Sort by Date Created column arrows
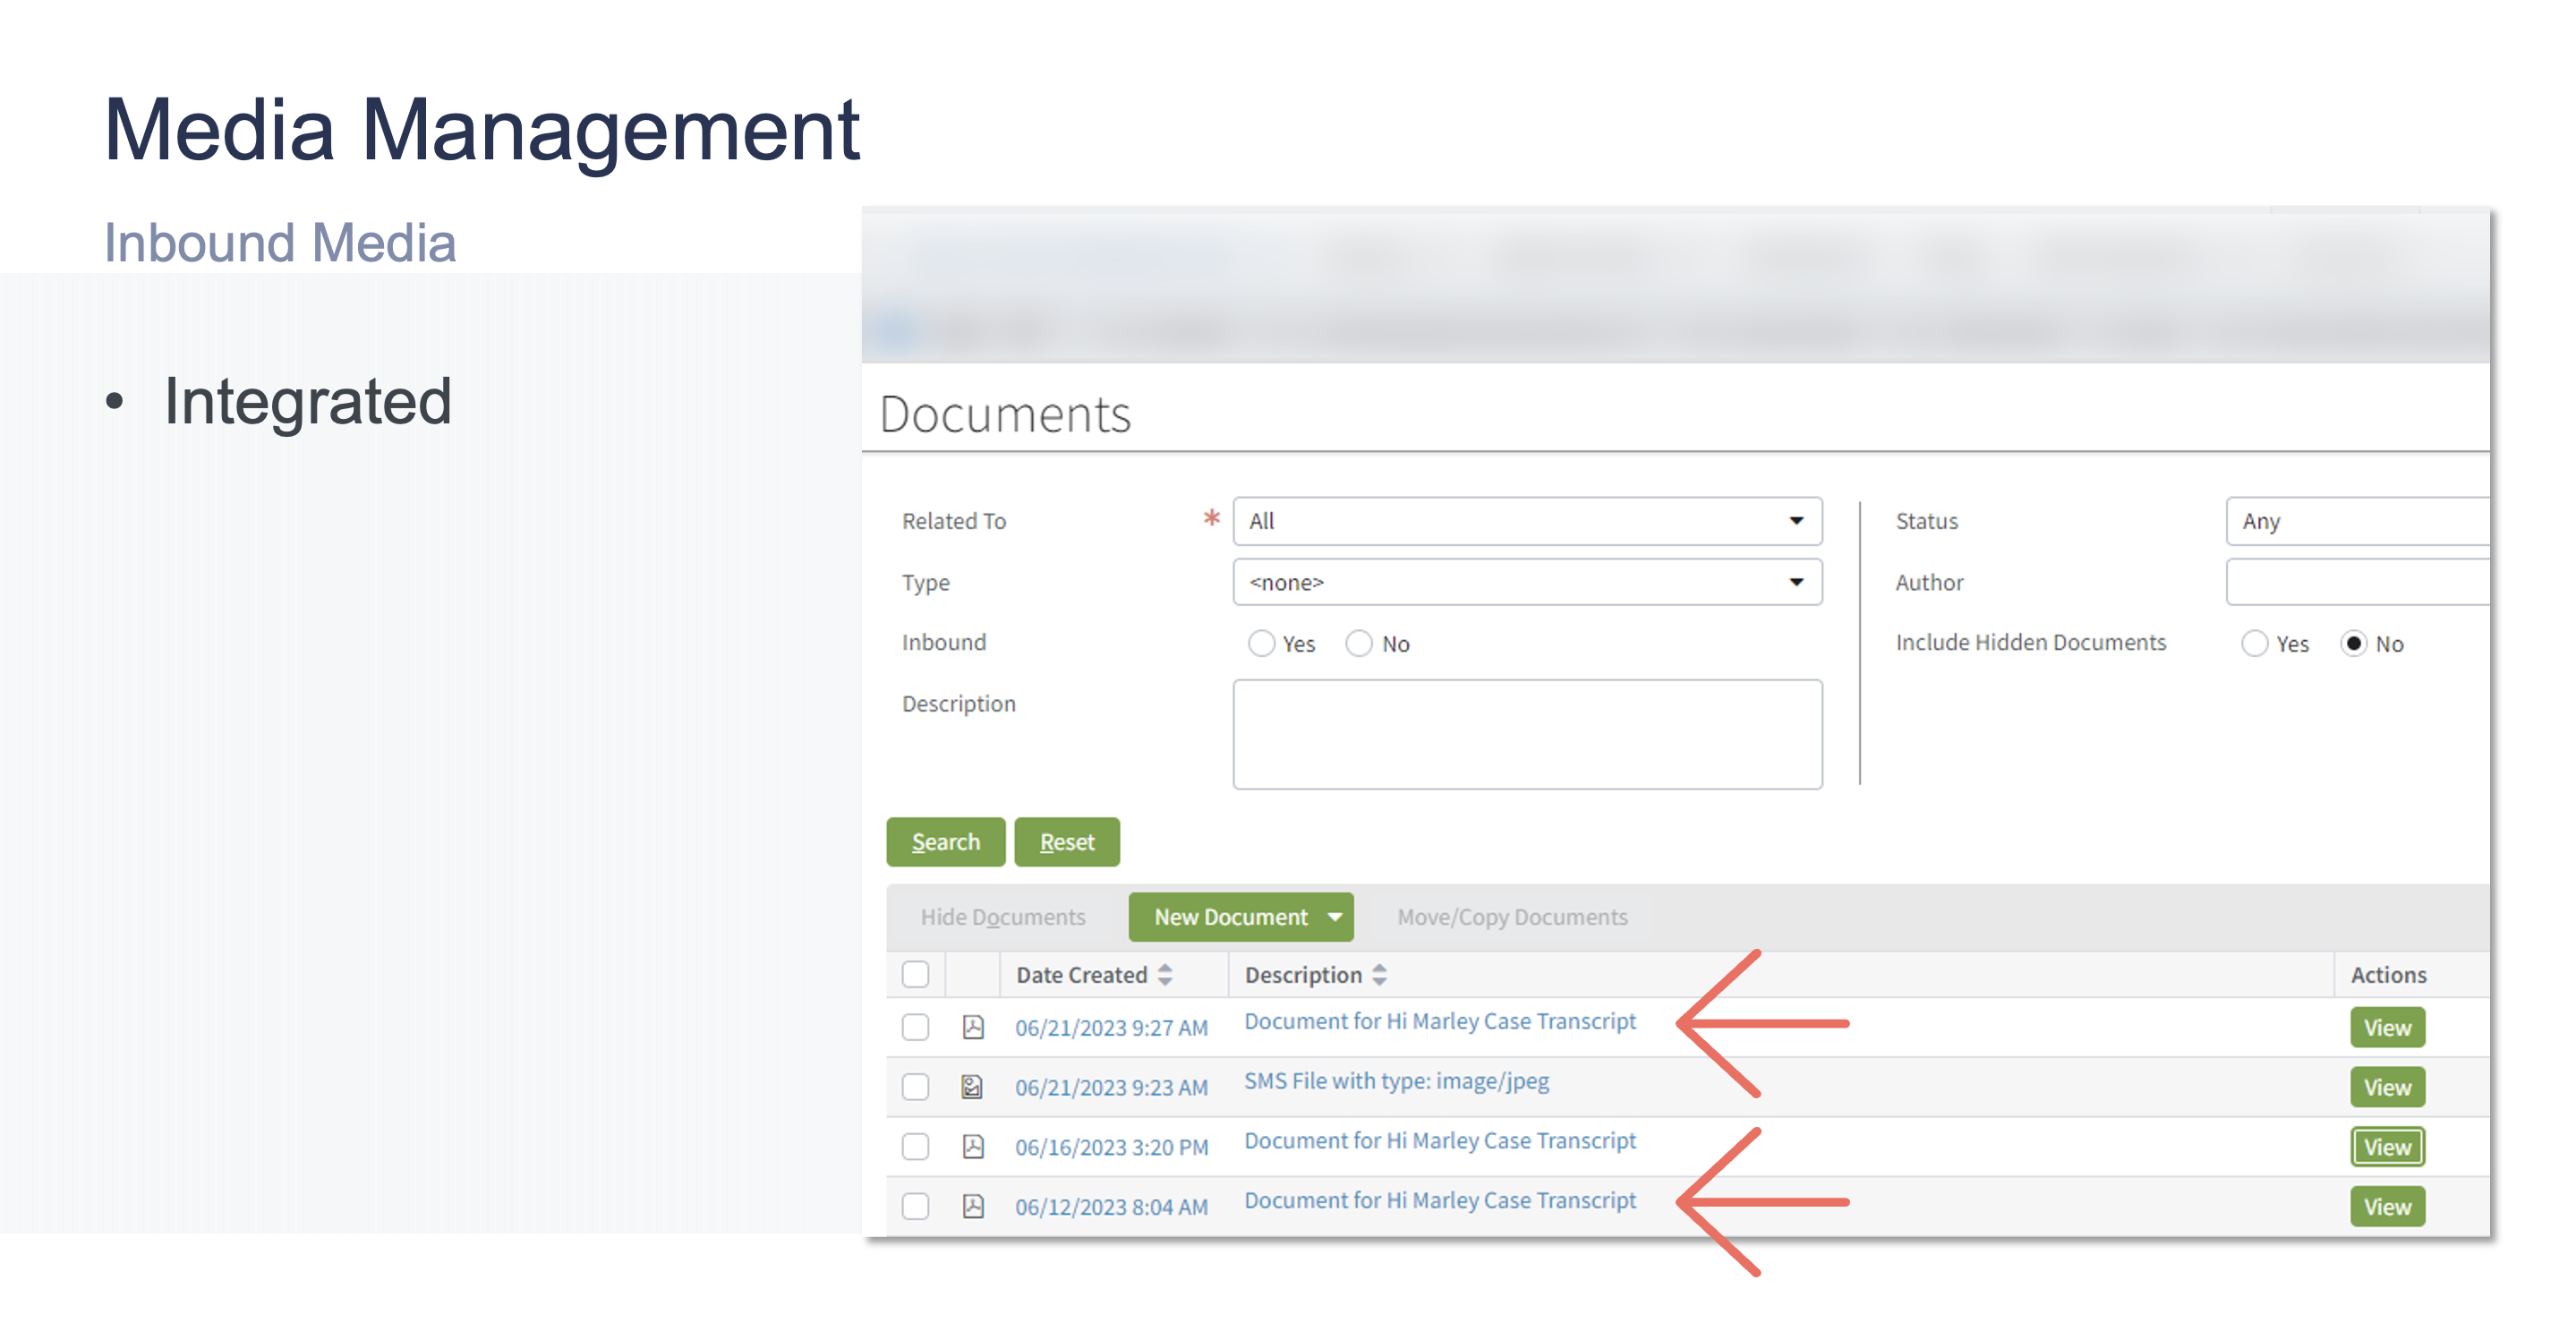 (1165, 975)
